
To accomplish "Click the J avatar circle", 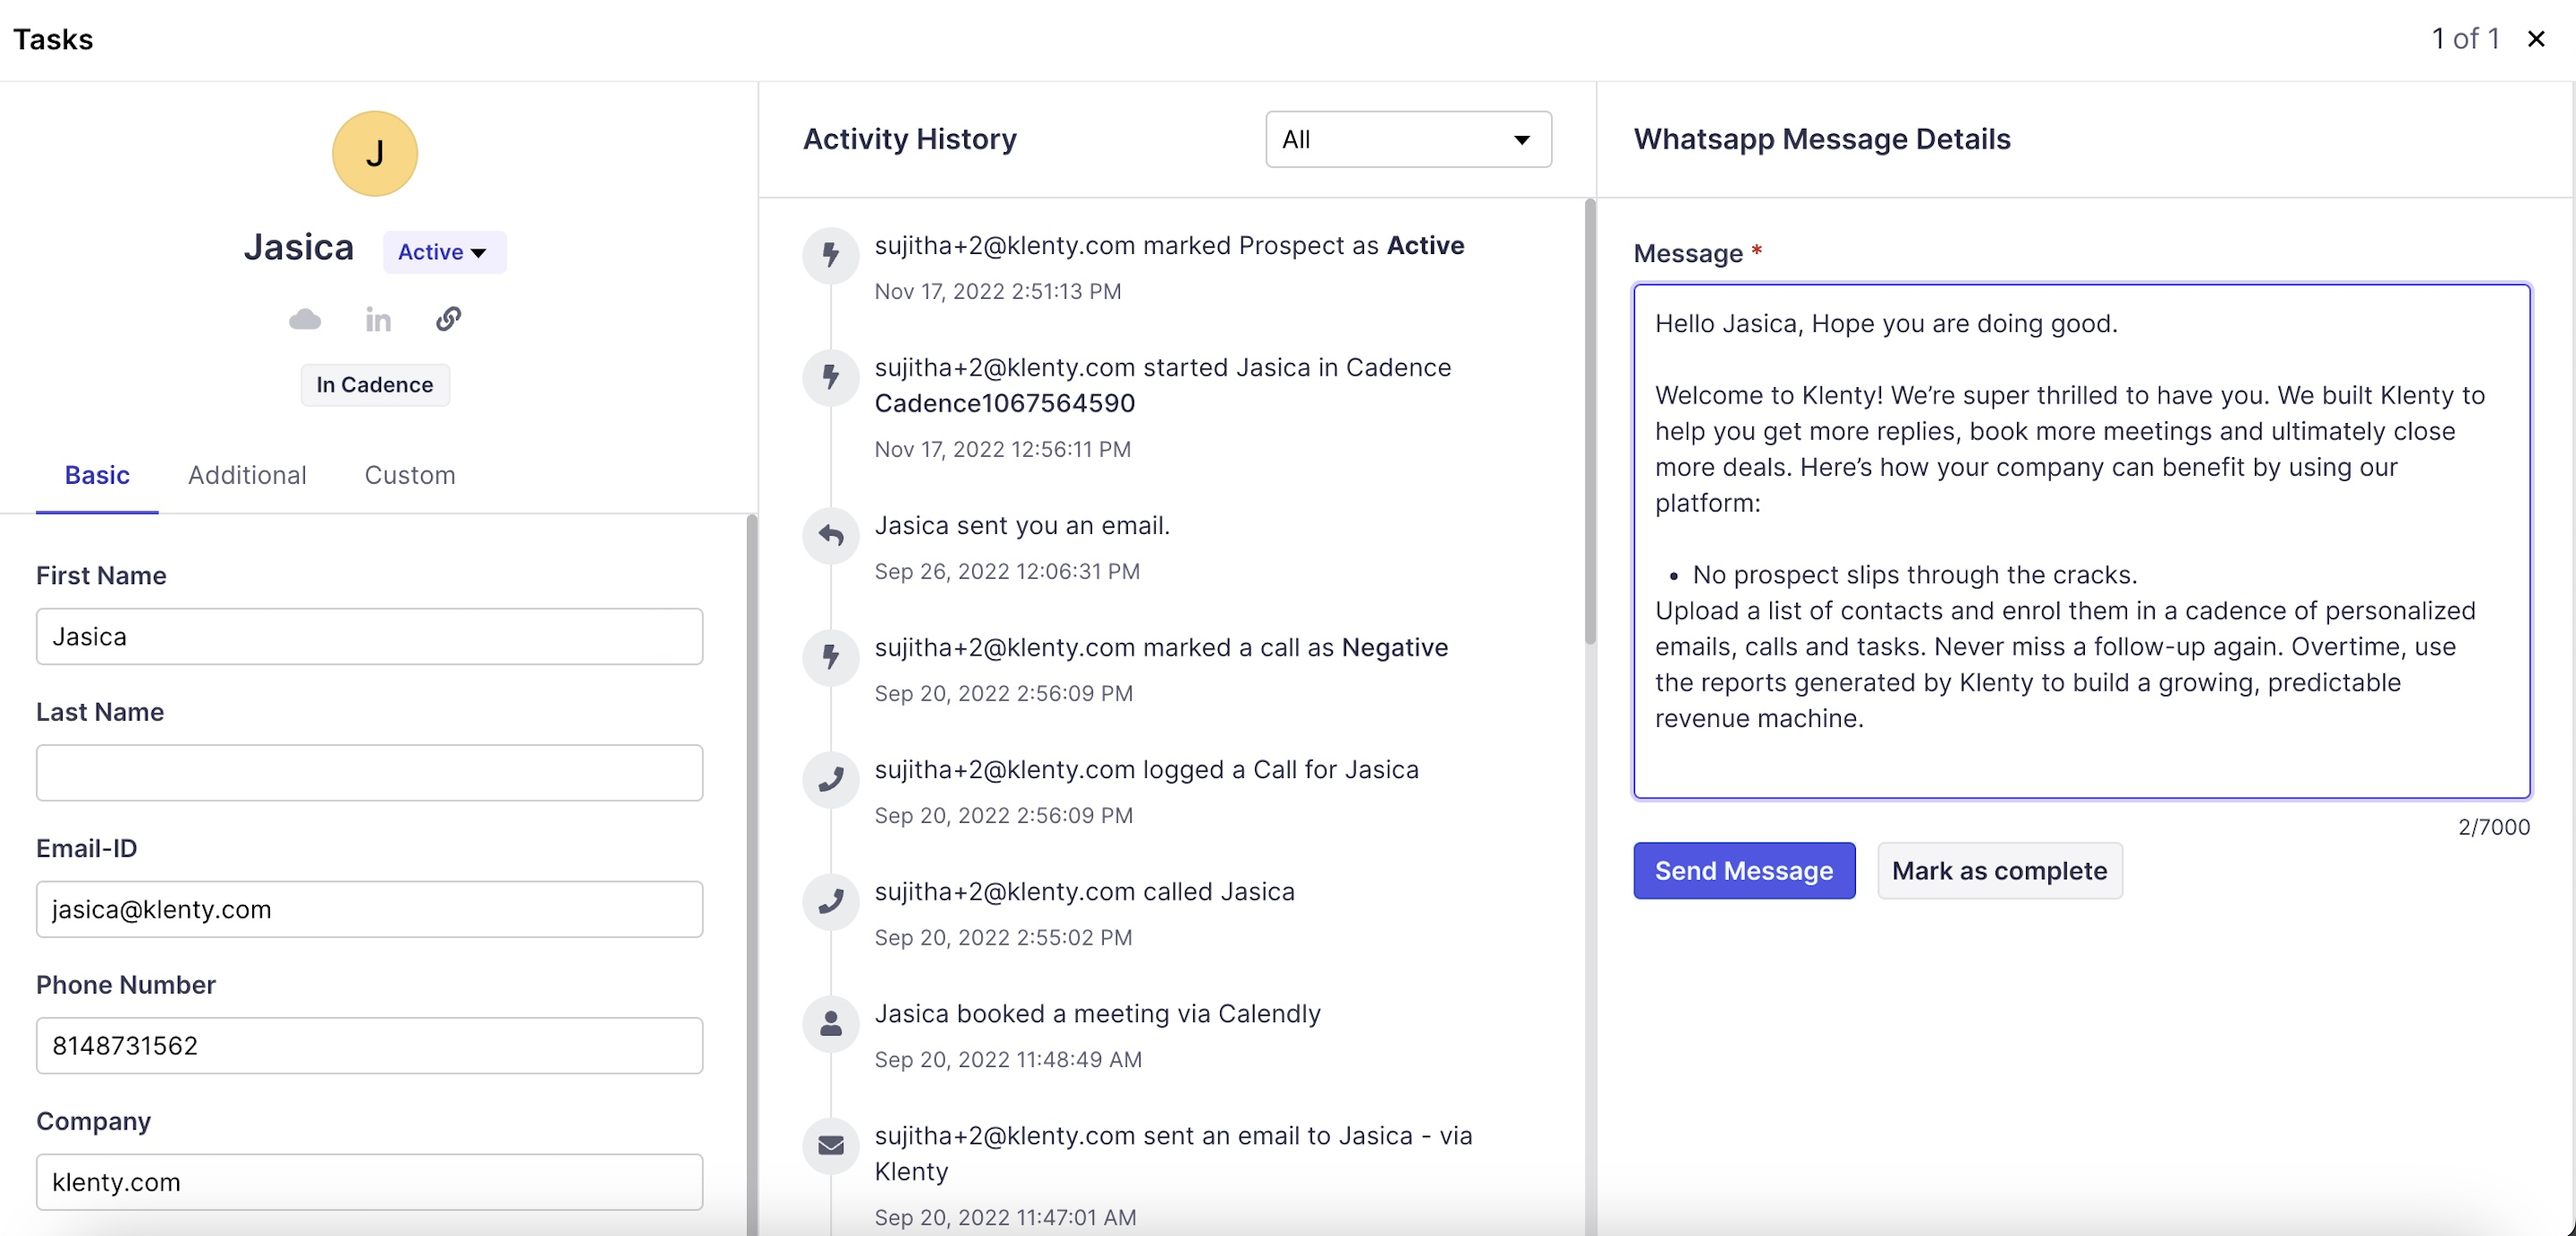I will [375, 154].
